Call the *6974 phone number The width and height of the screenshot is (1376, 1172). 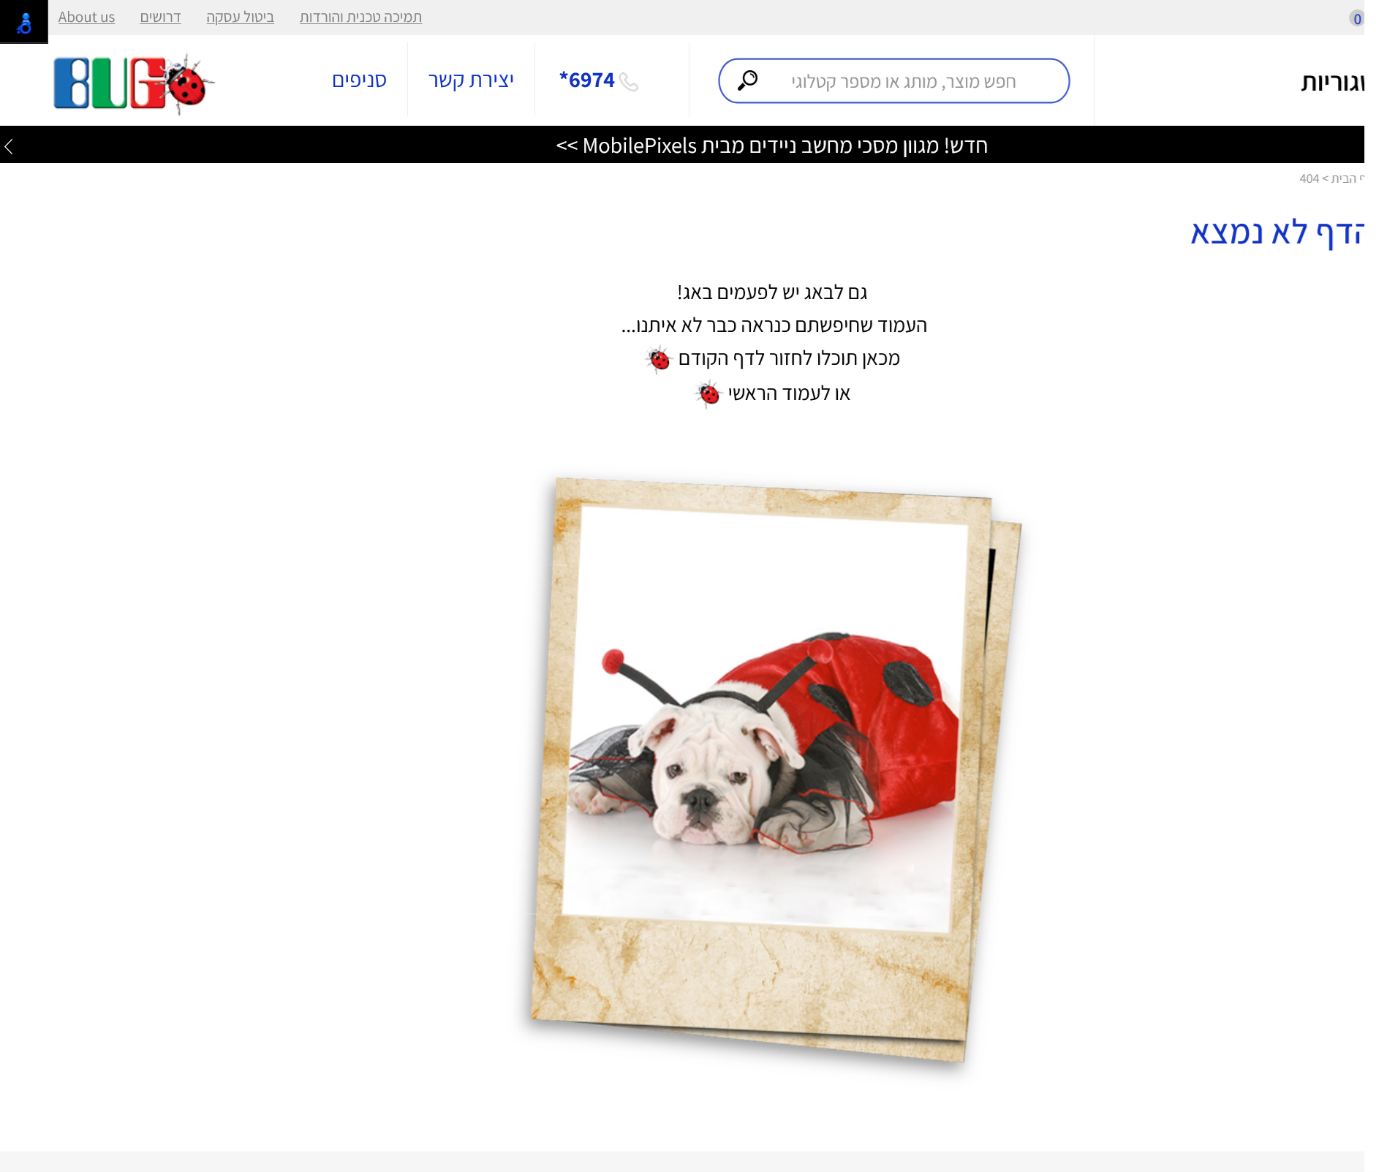pyautogui.click(x=587, y=80)
